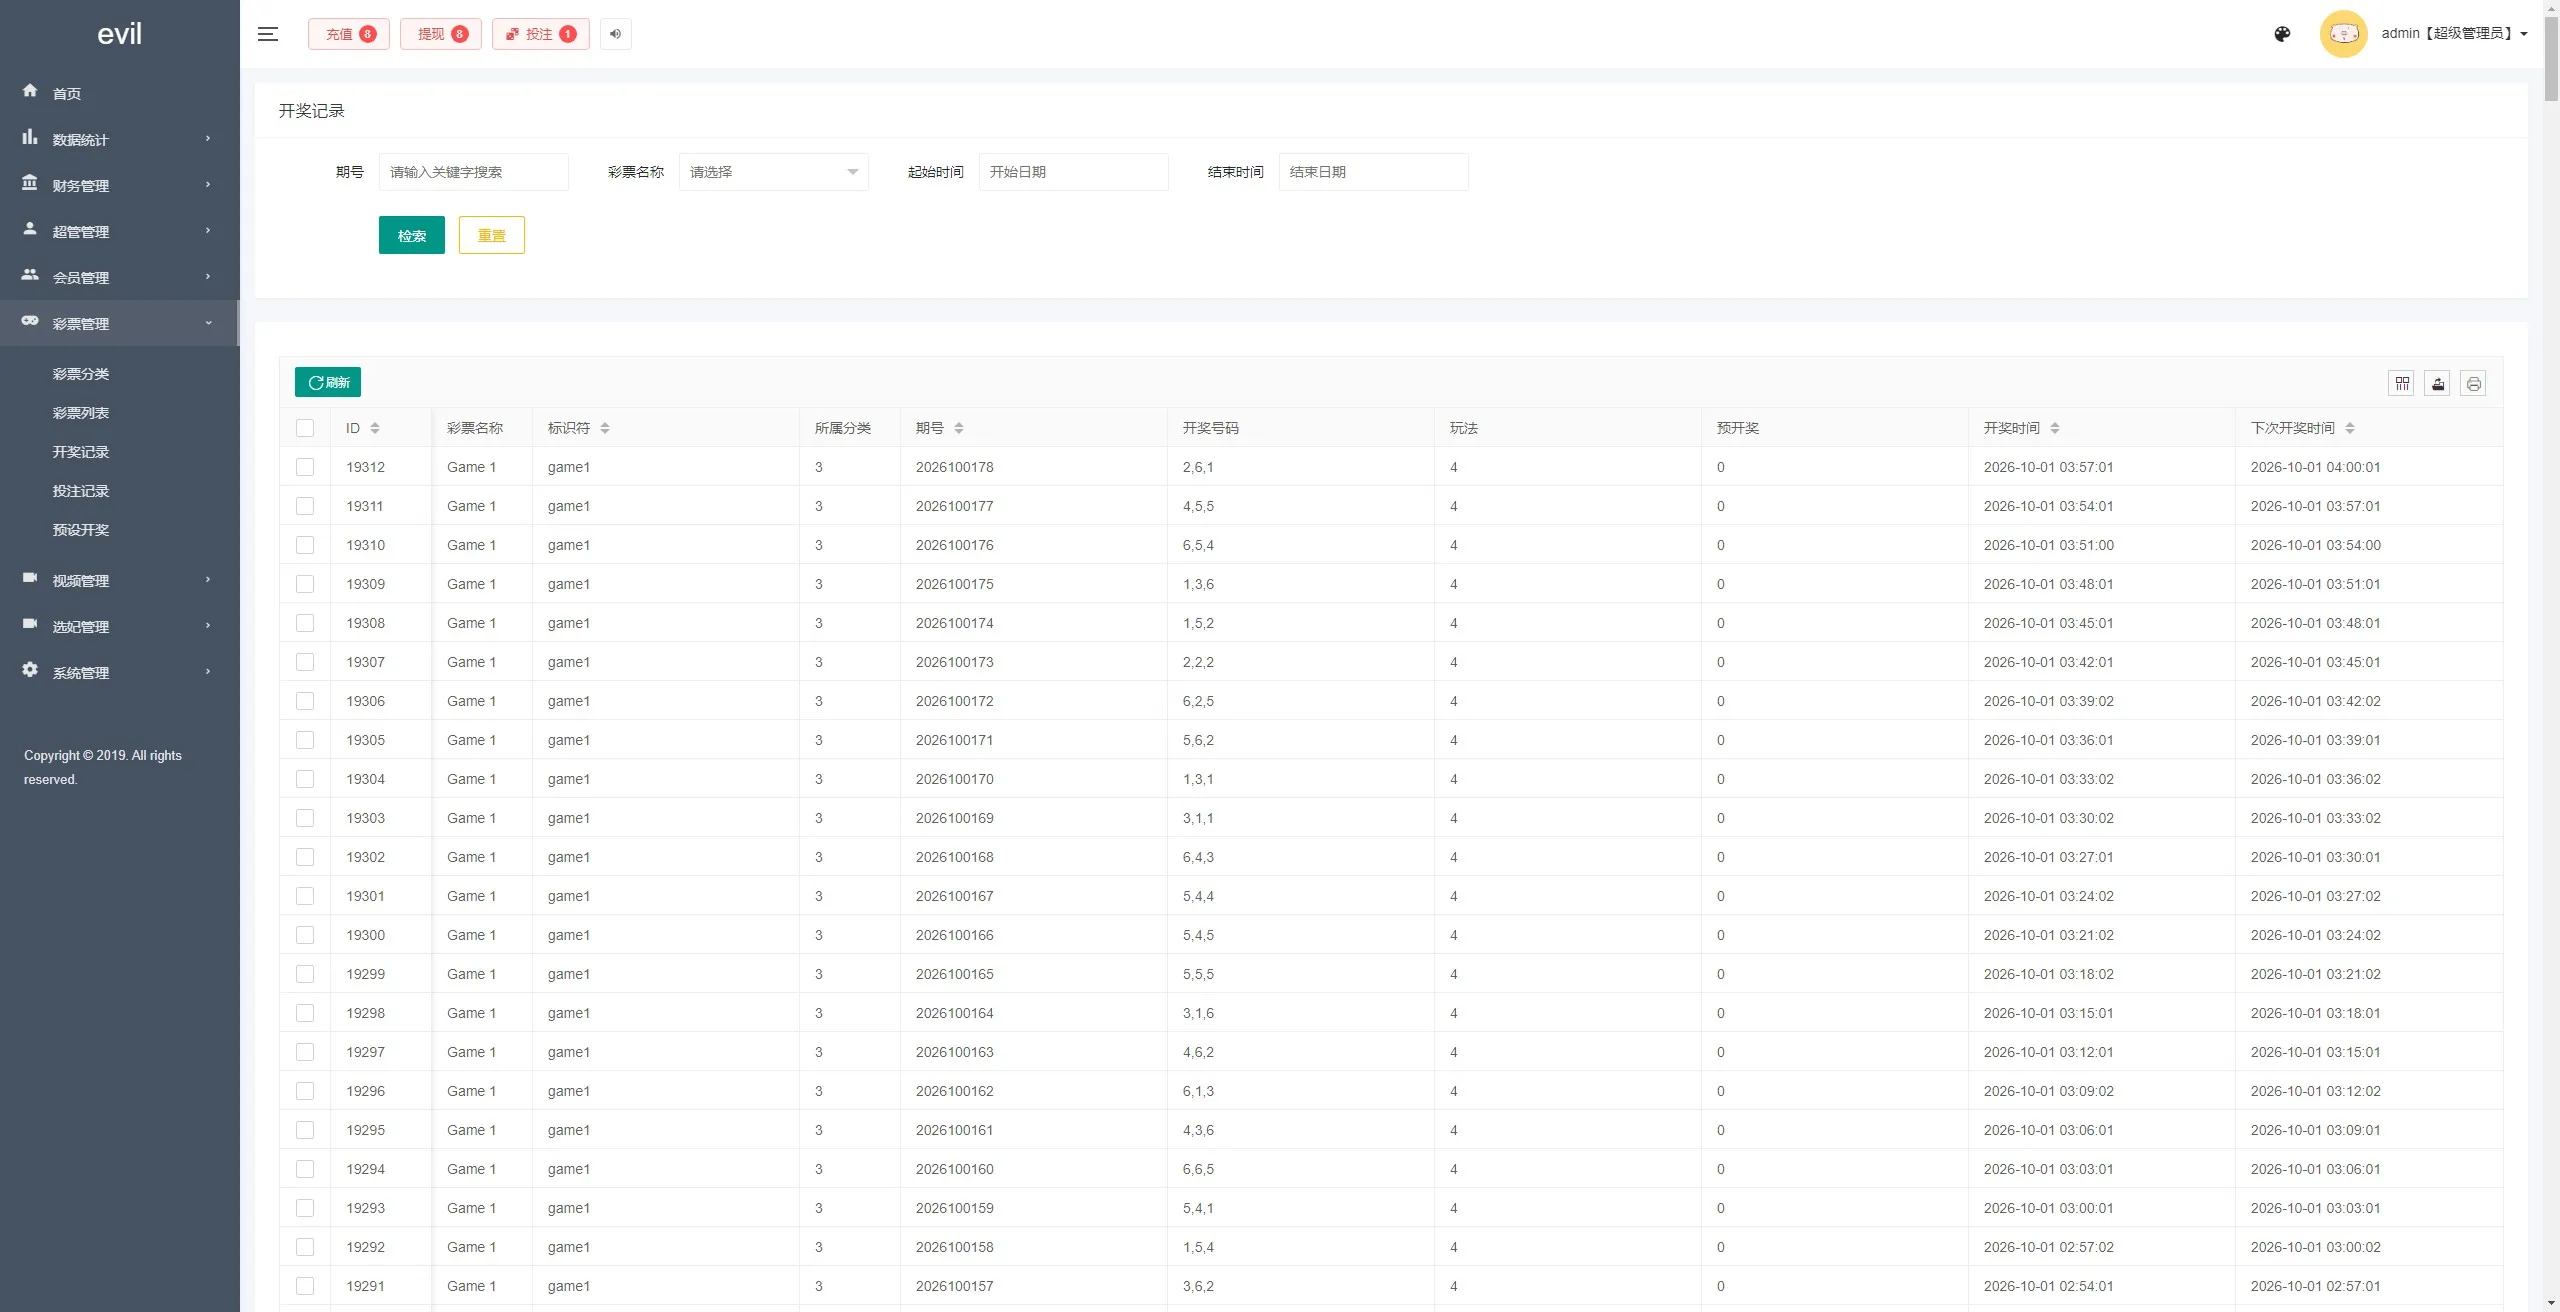Click the green 检索 search button

pyautogui.click(x=412, y=235)
